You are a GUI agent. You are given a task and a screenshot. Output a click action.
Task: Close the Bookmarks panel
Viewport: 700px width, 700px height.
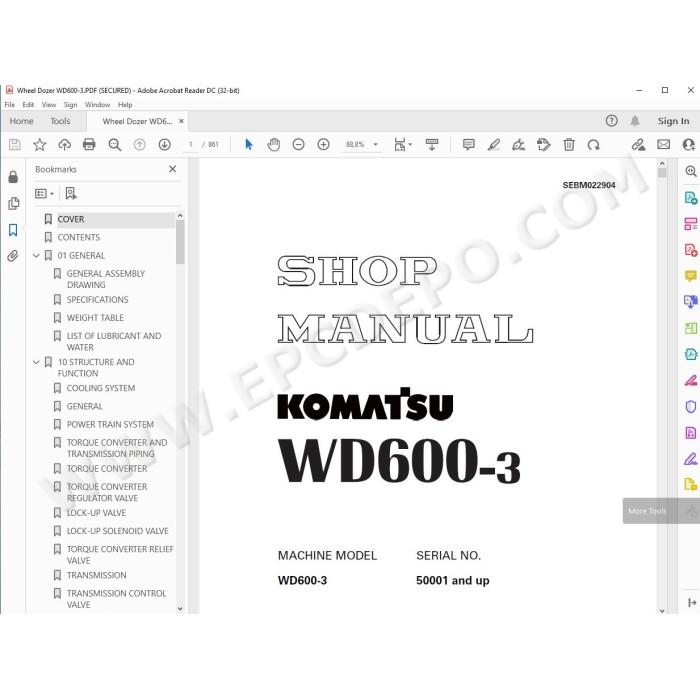click(173, 169)
